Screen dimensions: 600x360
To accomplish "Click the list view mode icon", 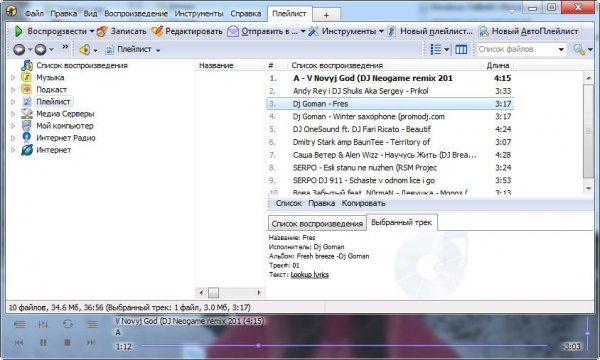I will coord(436,49).
